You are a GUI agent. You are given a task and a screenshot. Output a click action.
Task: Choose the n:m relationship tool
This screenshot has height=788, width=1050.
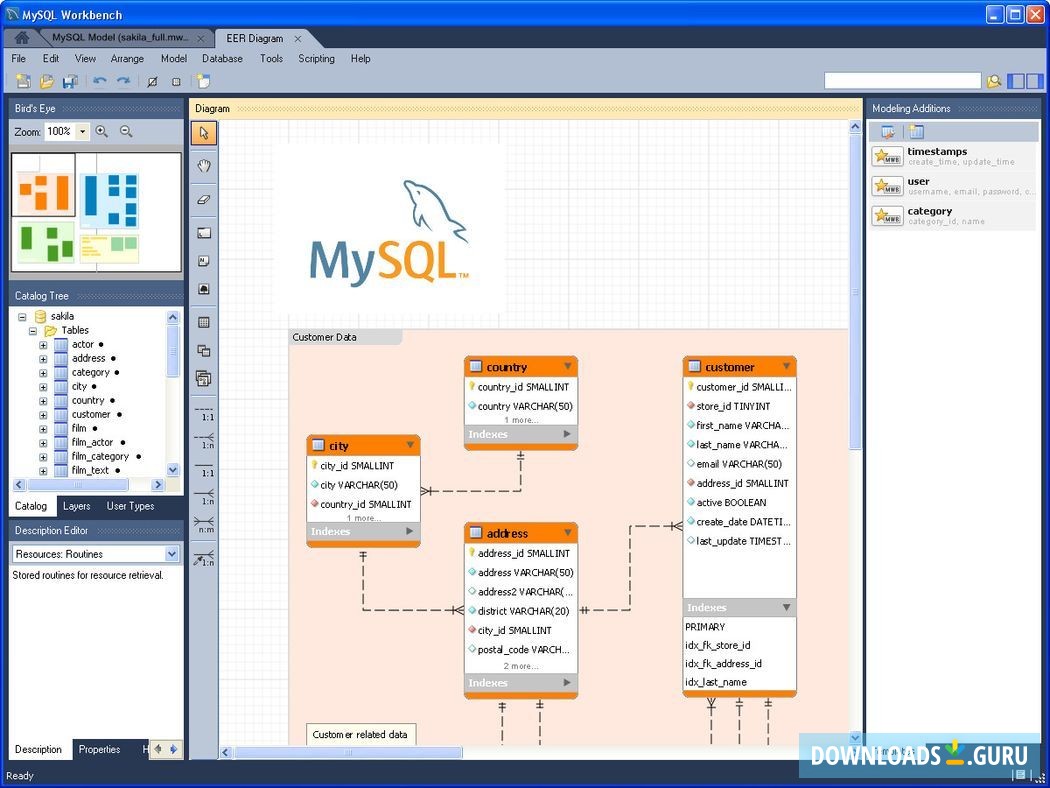pyautogui.click(x=204, y=525)
